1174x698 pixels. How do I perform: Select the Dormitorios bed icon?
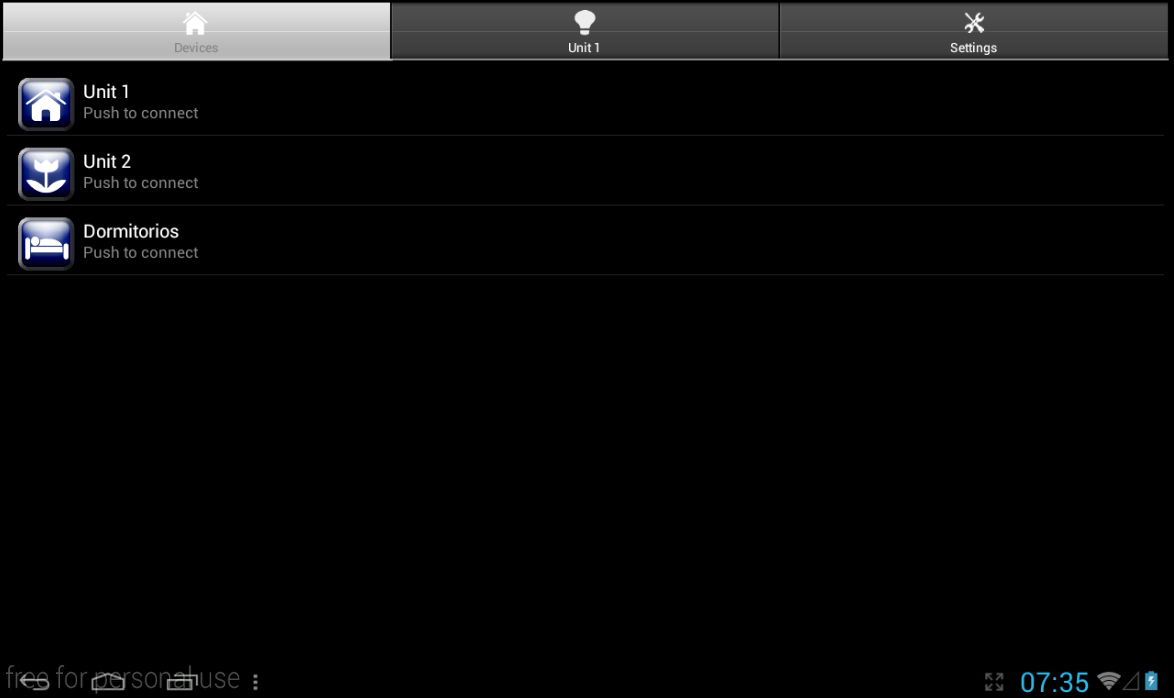(x=46, y=243)
